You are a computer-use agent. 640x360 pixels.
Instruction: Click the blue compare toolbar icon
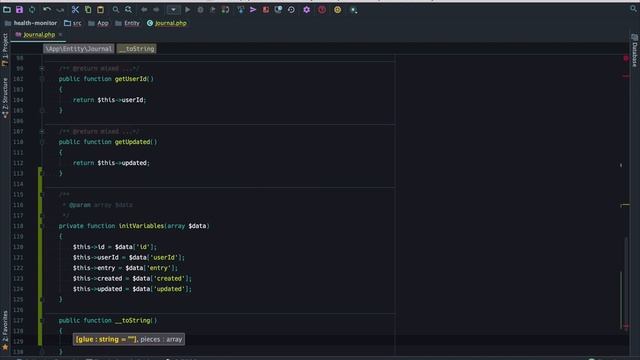click(x=278, y=9)
